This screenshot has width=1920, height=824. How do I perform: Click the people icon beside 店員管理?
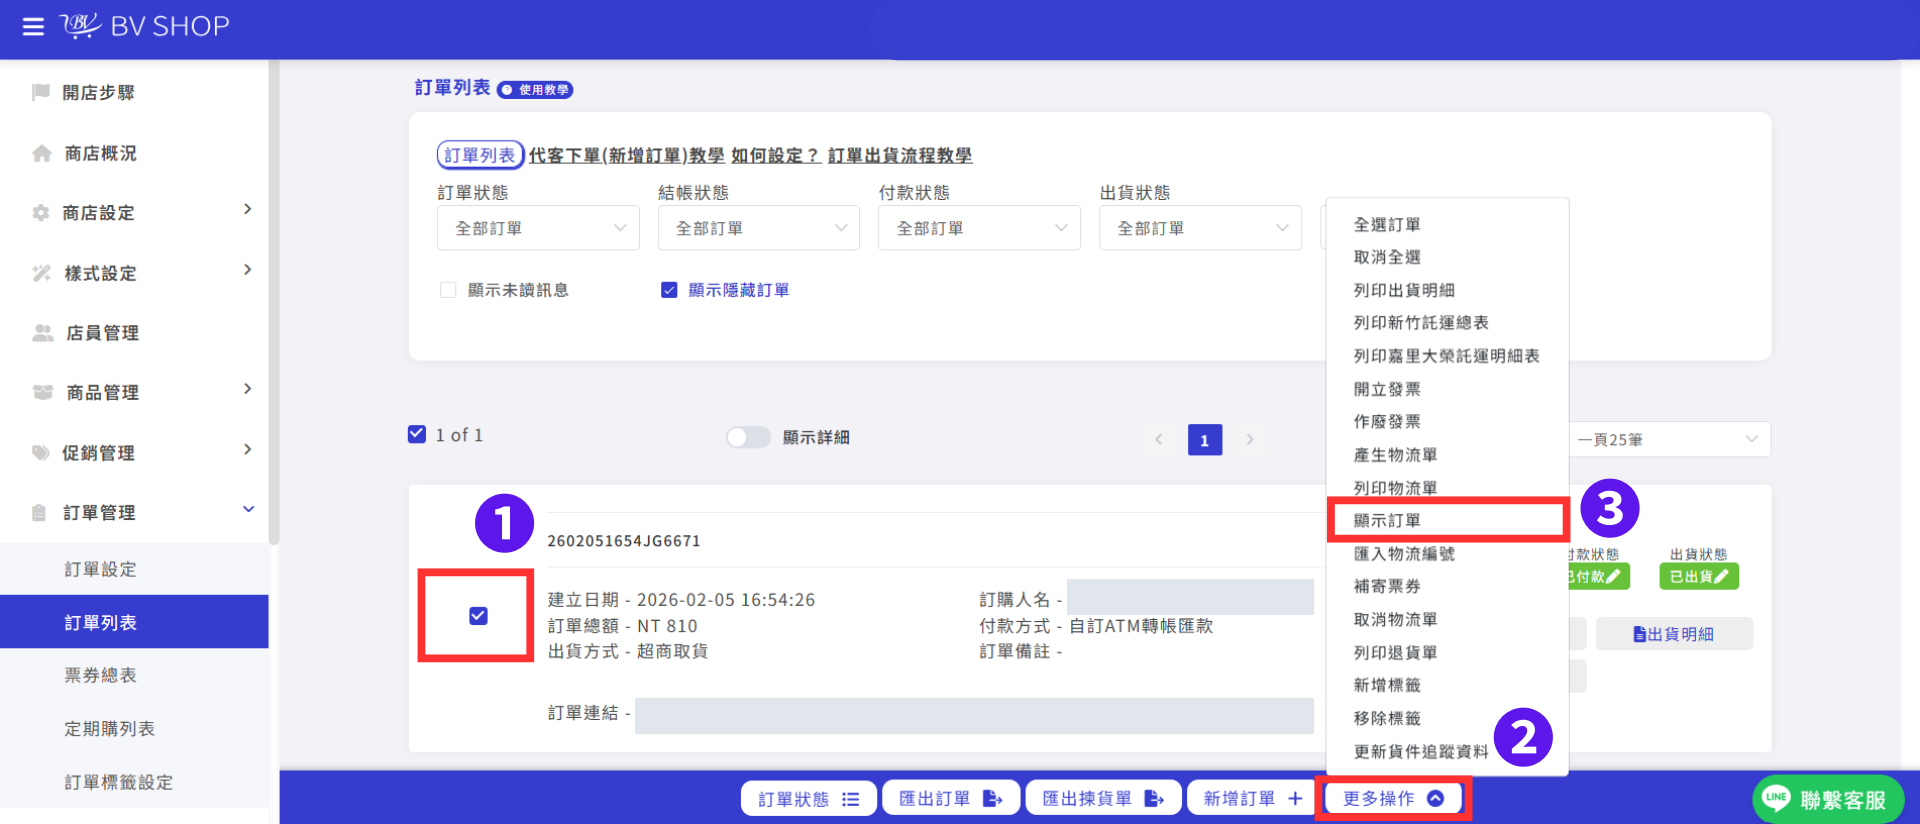click(x=43, y=333)
